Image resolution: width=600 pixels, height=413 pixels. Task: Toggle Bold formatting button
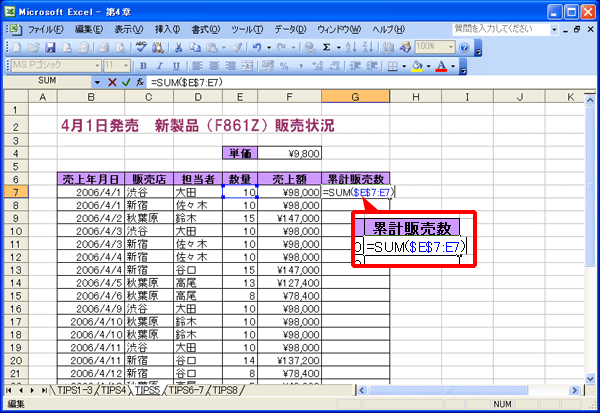click(143, 66)
